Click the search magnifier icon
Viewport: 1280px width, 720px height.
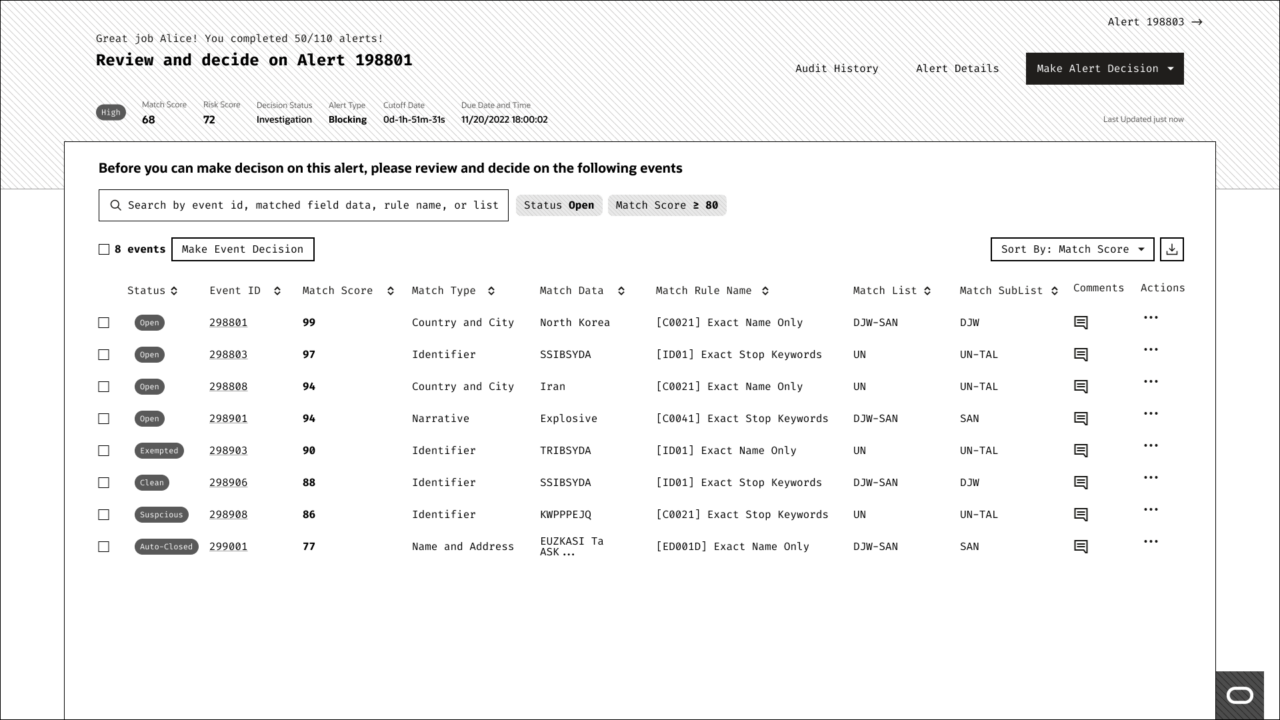click(x=116, y=205)
